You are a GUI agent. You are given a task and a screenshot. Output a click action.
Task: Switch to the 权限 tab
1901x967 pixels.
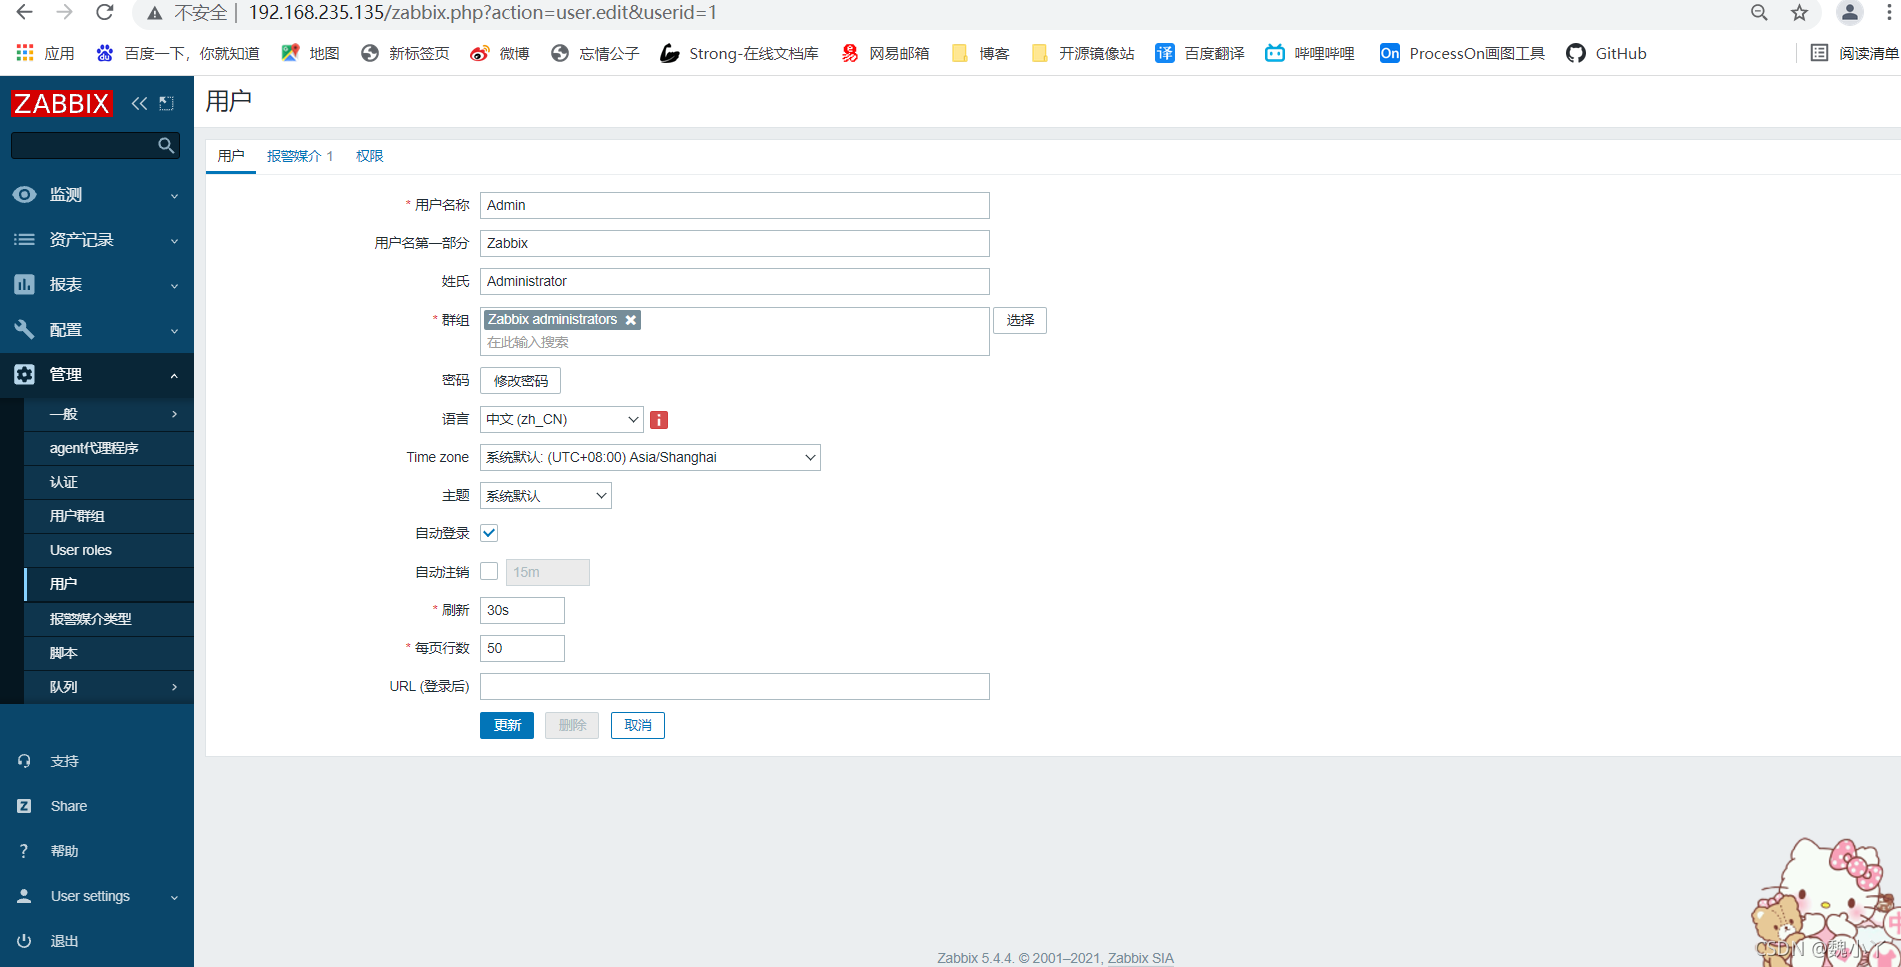pyautogui.click(x=370, y=156)
